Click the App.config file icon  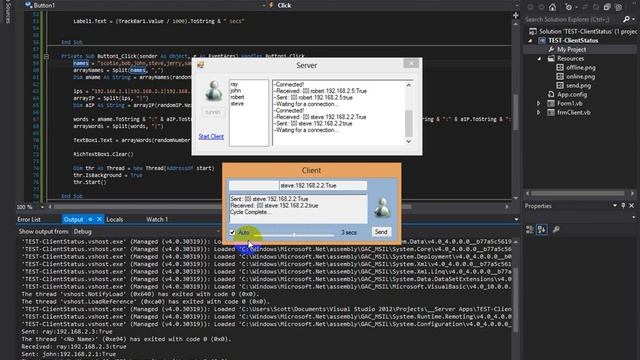pyautogui.click(x=551, y=94)
